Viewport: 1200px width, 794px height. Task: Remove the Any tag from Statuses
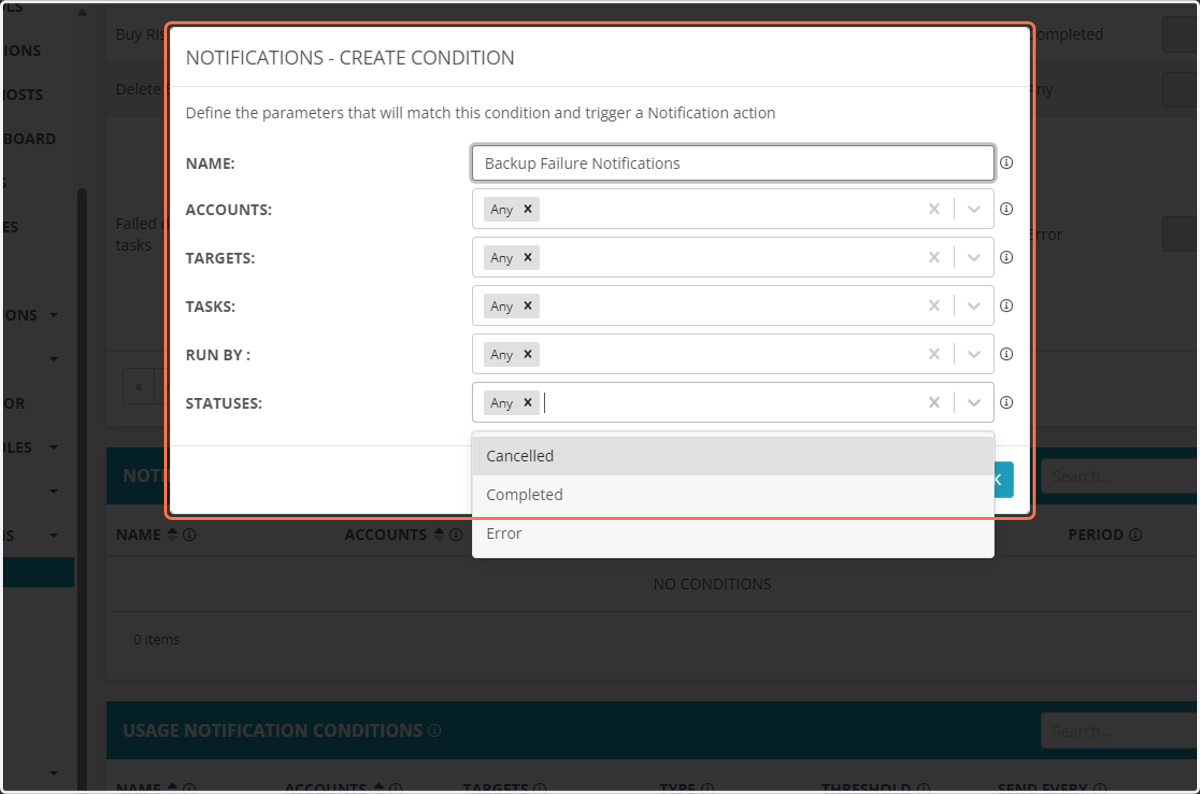[x=528, y=402]
